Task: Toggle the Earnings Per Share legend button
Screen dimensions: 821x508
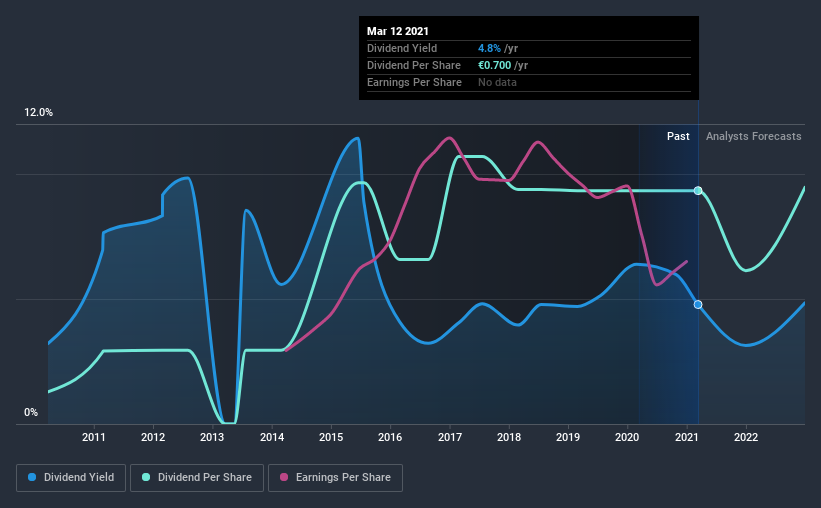Action: [336, 478]
